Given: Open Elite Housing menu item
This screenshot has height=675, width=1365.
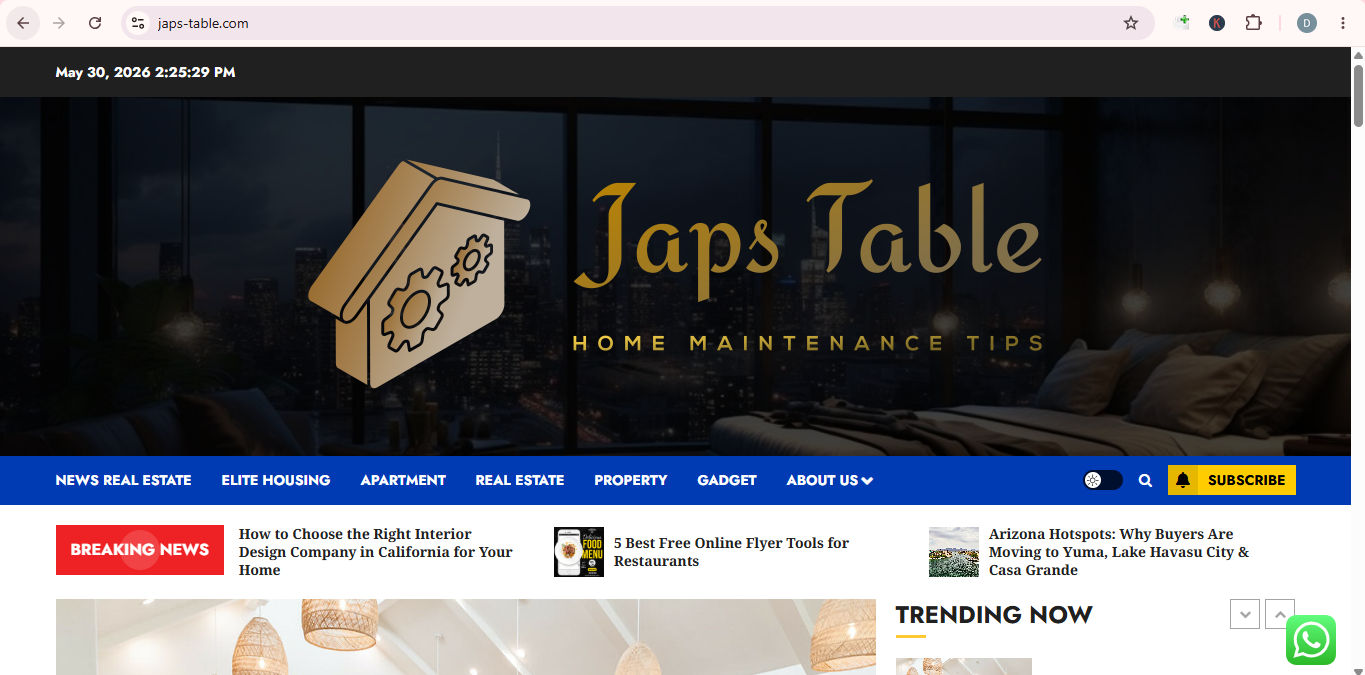Looking at the screenshot, I should click(x=276, y=480).
